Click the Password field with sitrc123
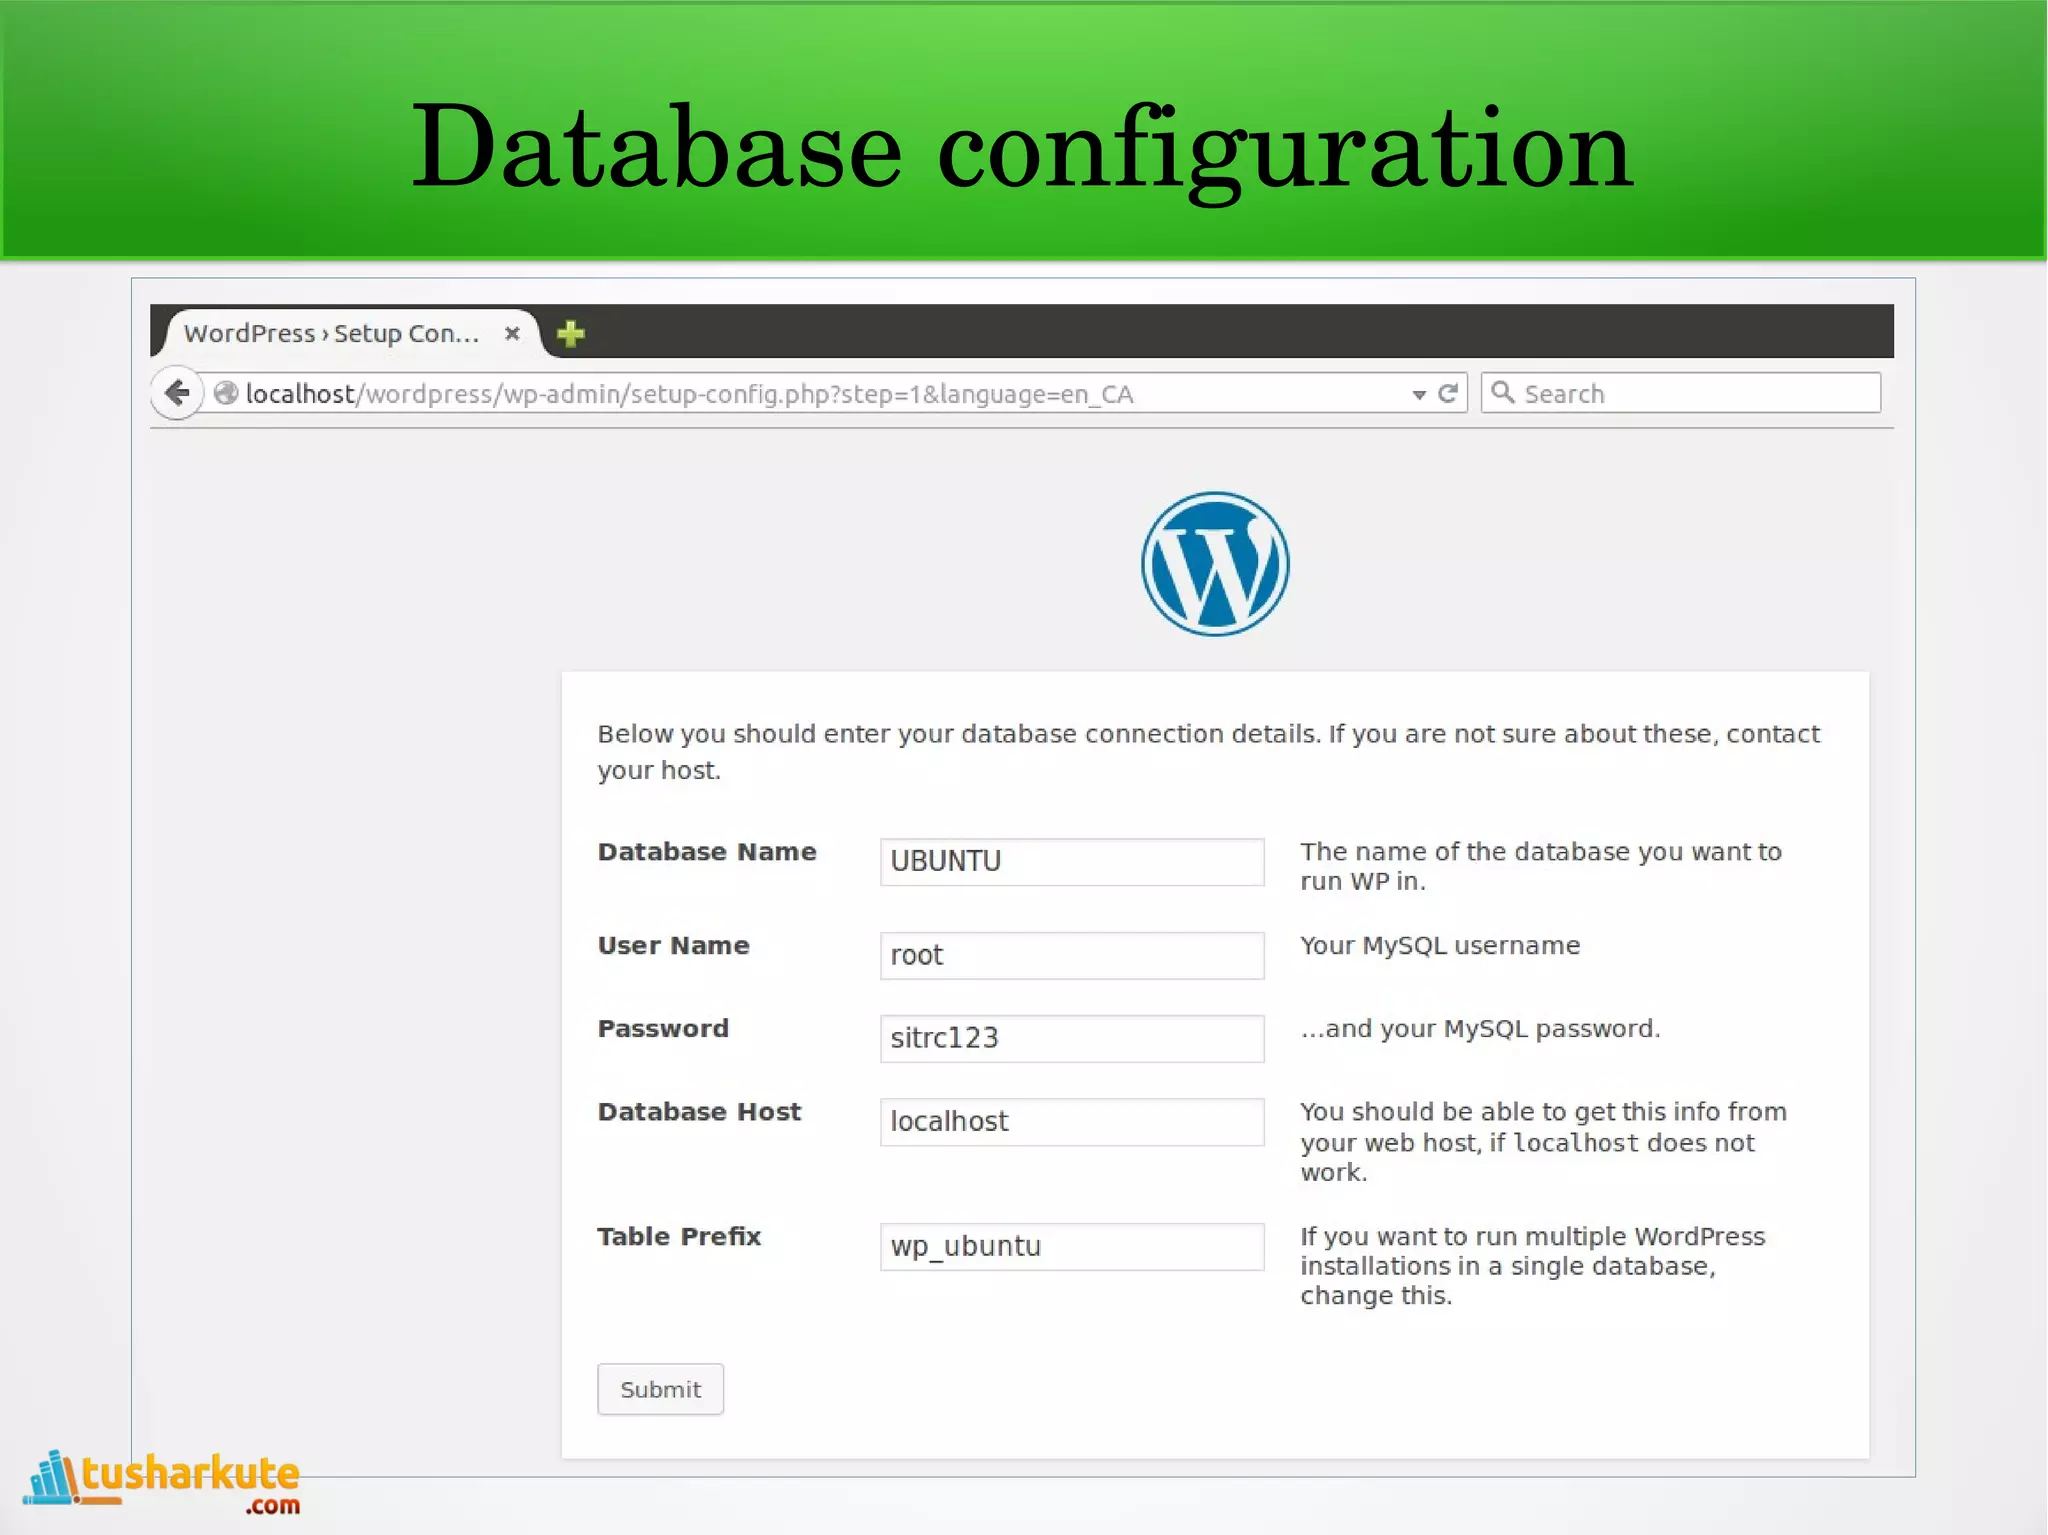2048x1535 pixels. tap(1072, 1038)
